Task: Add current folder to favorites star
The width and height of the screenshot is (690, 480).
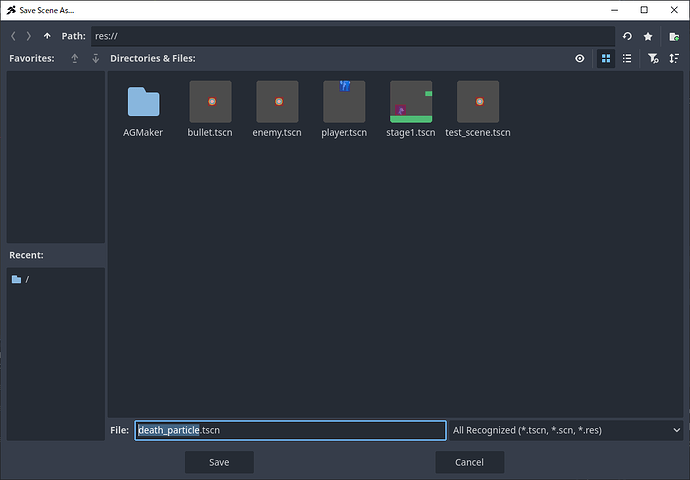Action: coord(649,36)
